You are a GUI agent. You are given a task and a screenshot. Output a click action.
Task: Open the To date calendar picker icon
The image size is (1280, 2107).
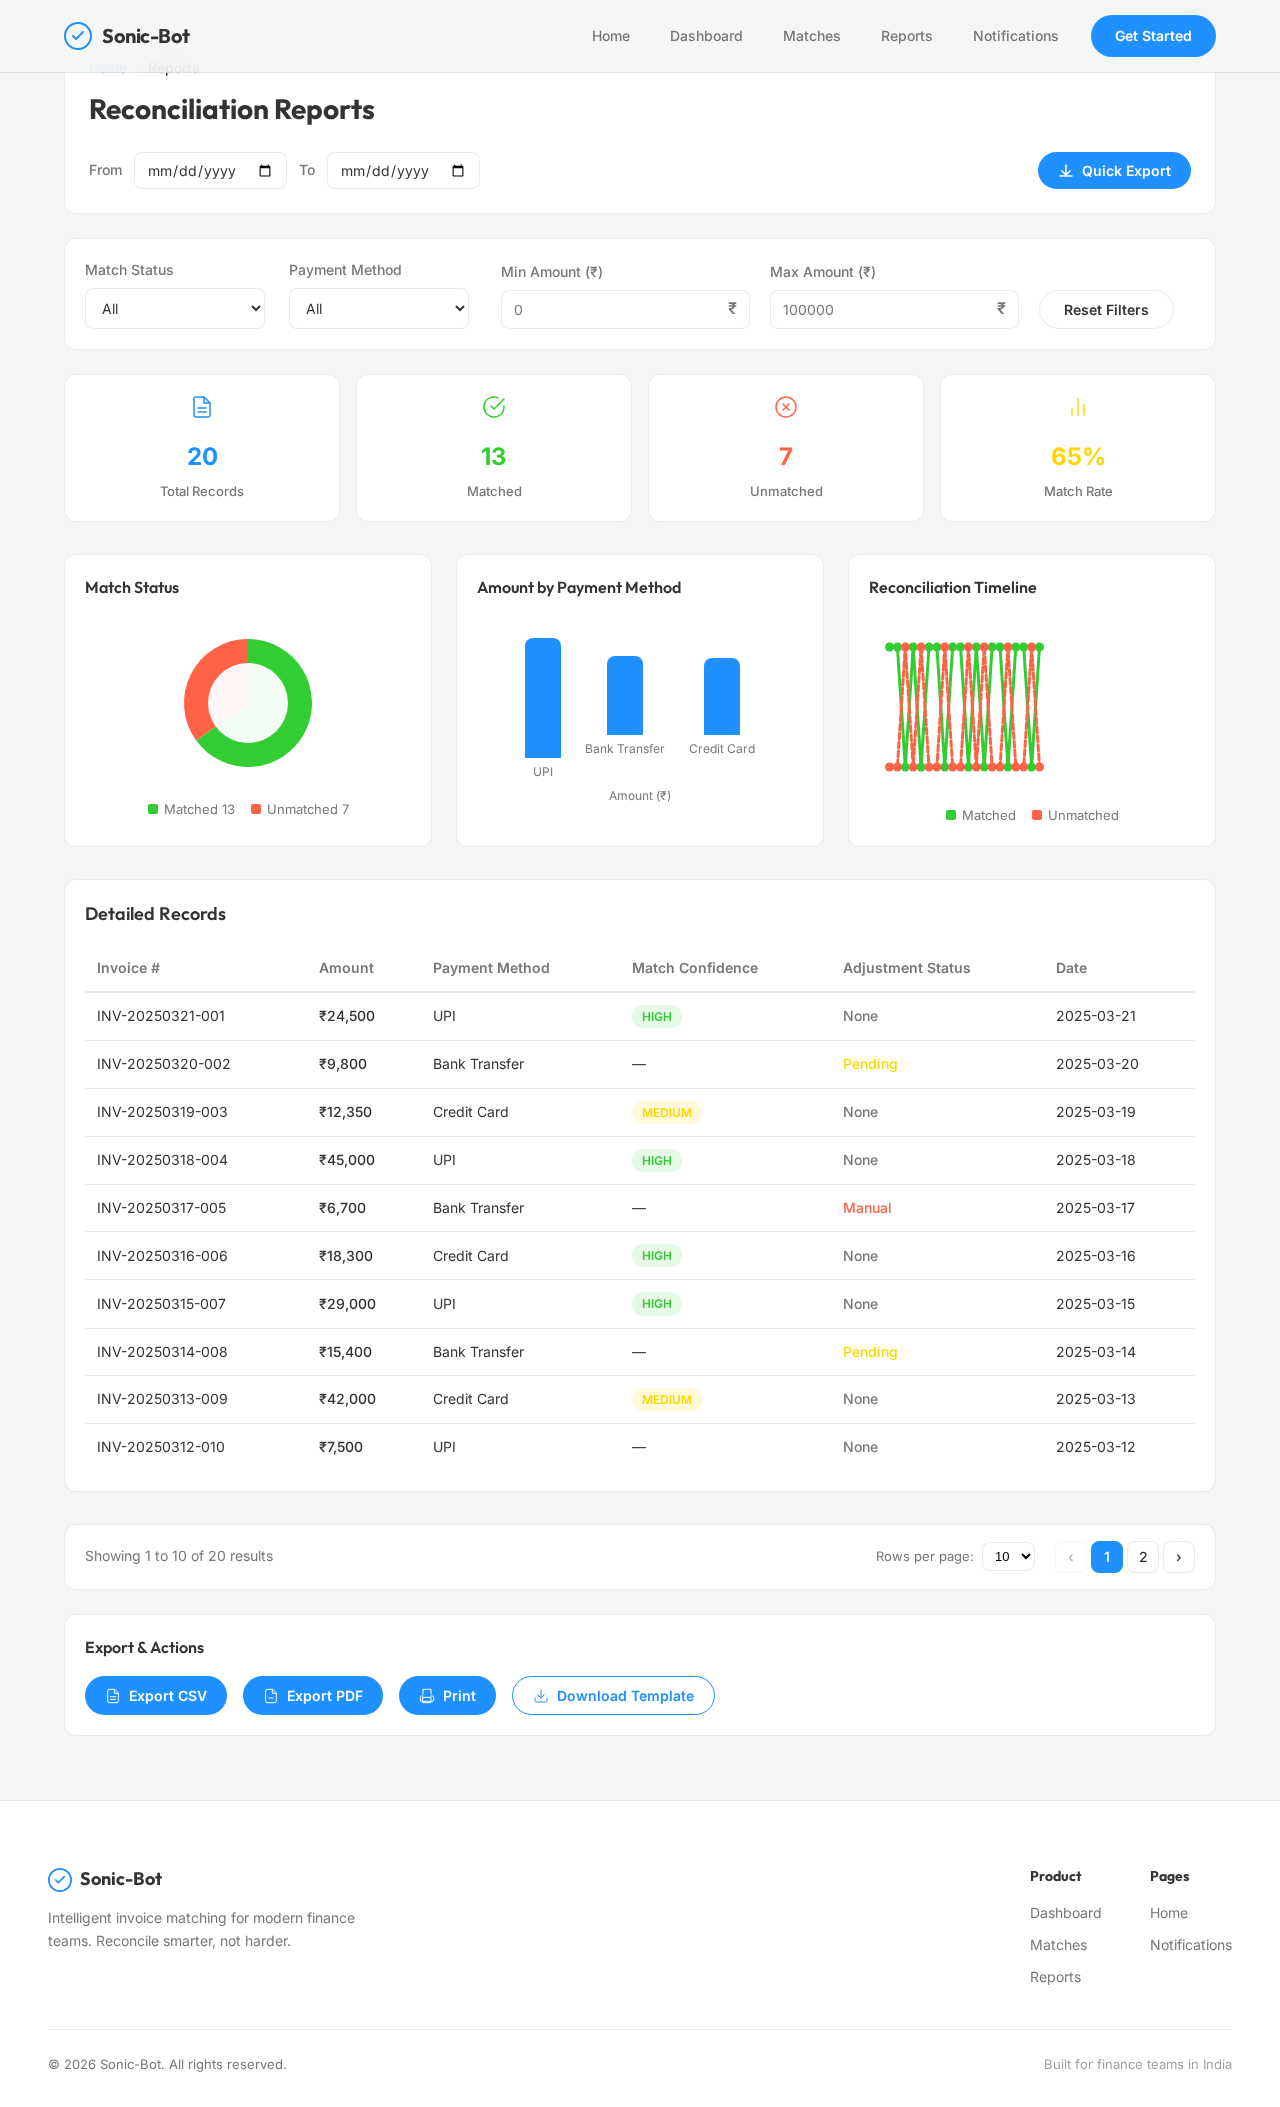458,171
